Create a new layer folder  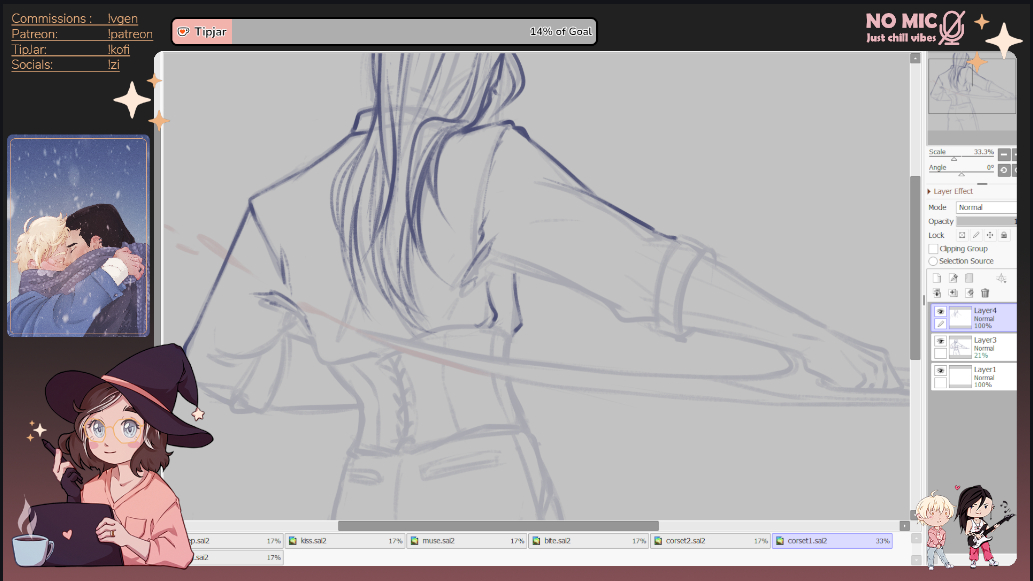coord(969,278)
